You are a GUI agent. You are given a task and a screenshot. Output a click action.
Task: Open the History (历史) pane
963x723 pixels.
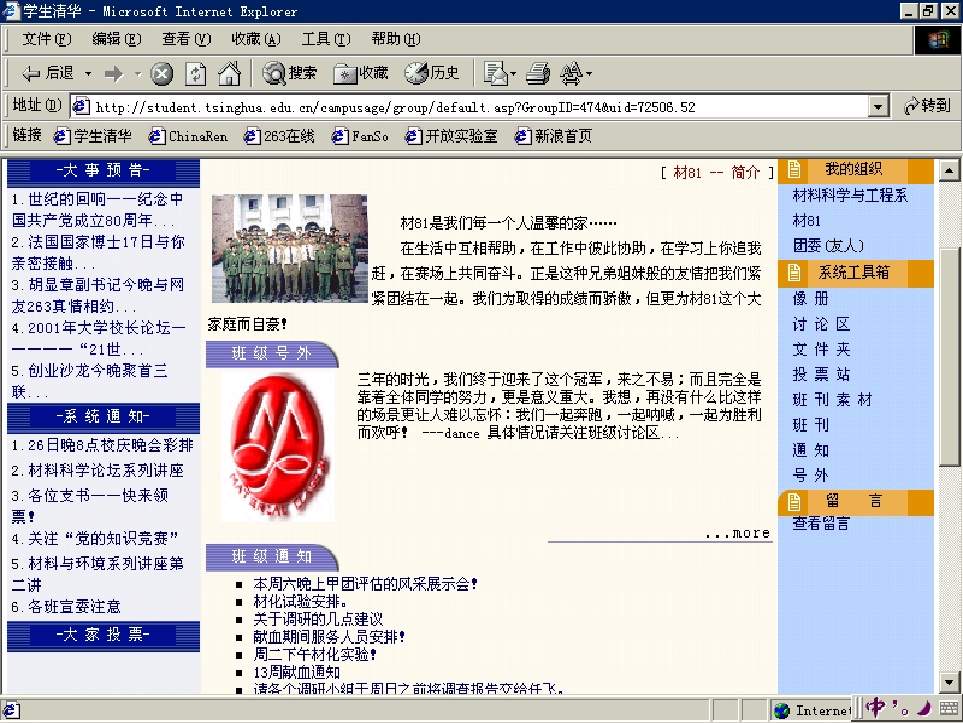(x=432, y=73)
